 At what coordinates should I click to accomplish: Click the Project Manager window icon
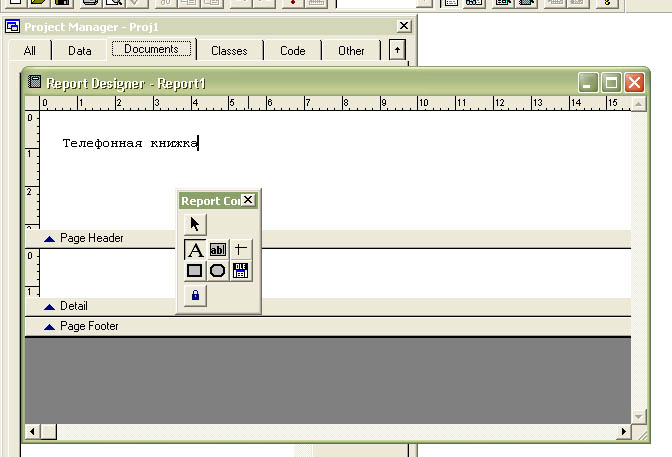[x=12, y=26]
